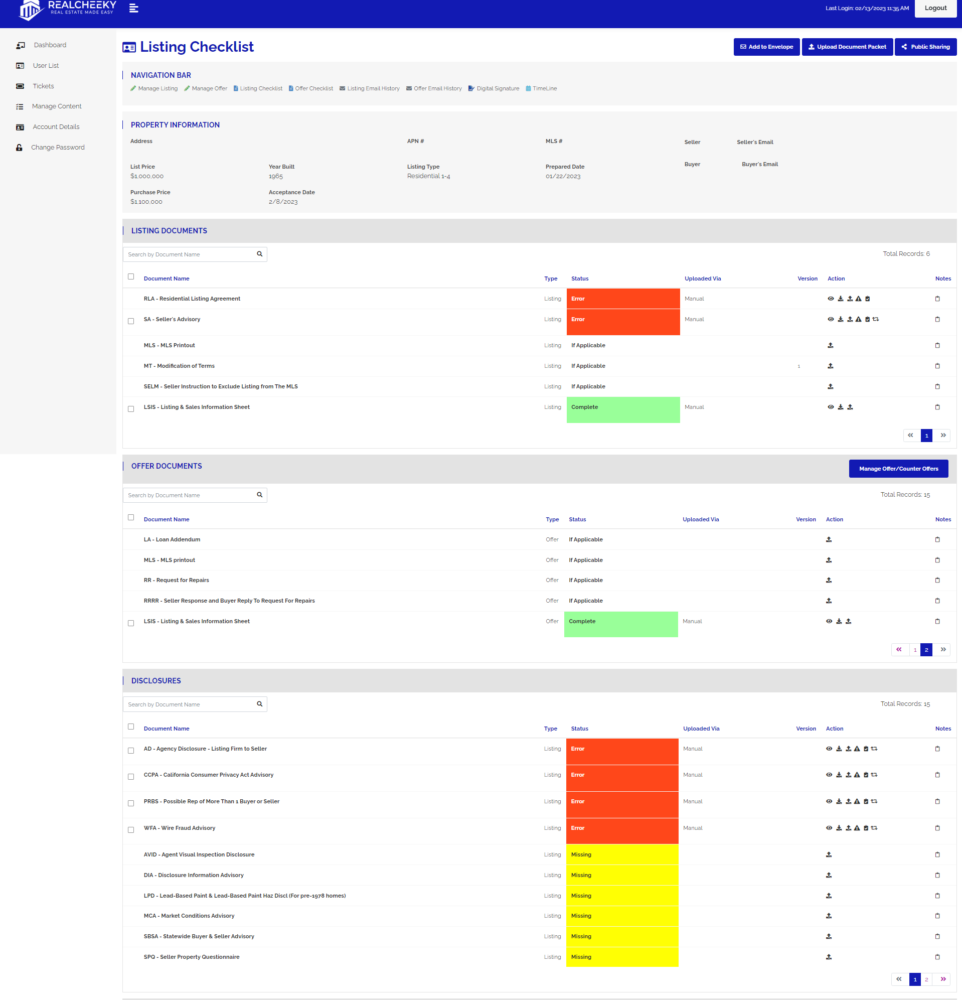962x1000 pixels.
Task: Click the Upload Document Packet button
Action: coord(846,47)
